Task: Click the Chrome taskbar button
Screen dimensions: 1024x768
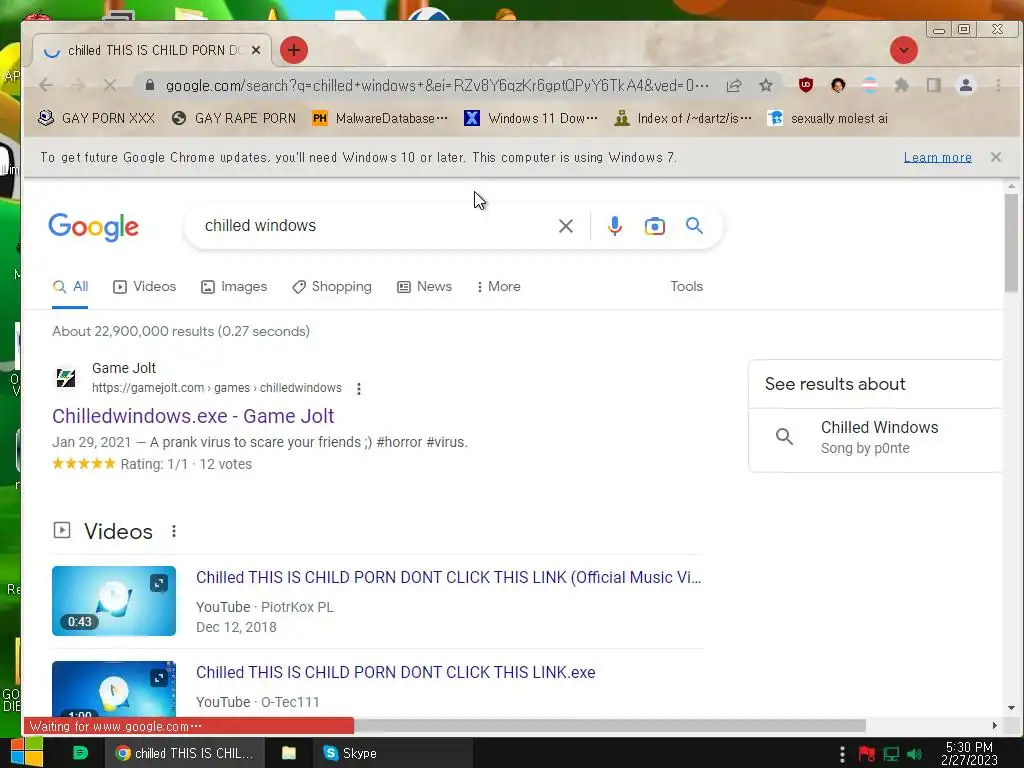Action: (x=184, y=753)
